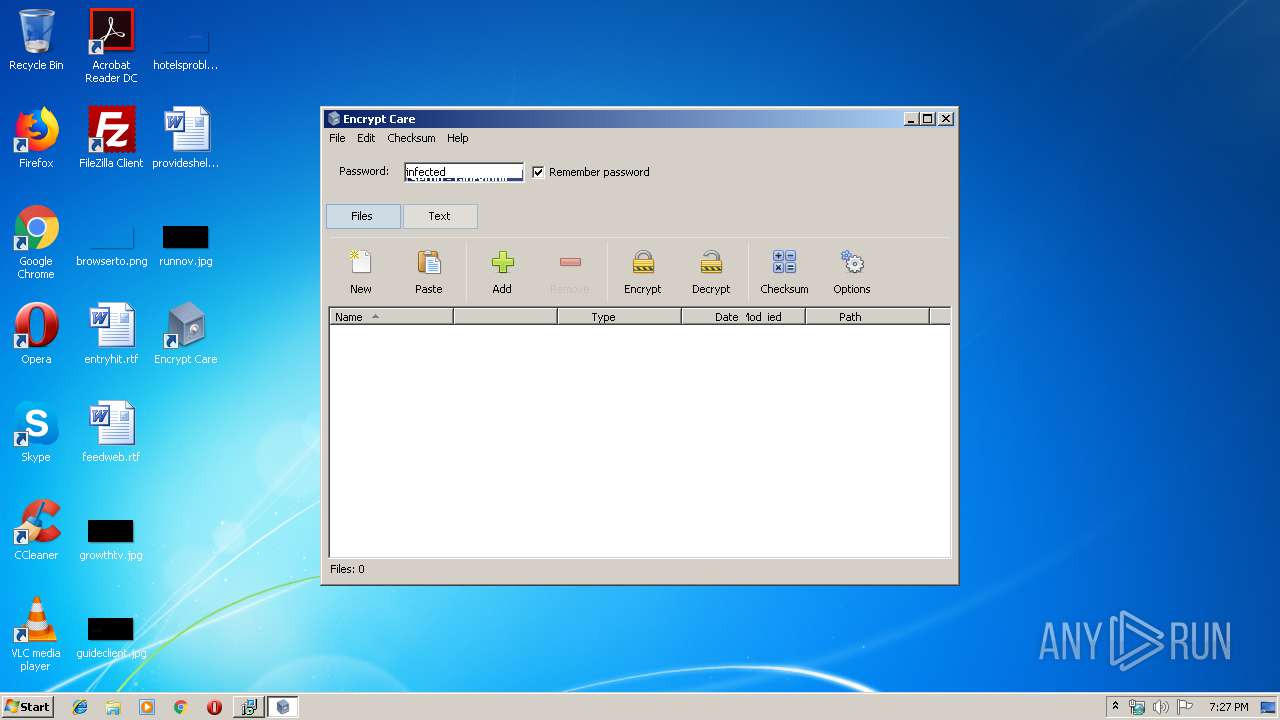Select the entryhit.rtf desktop file
The height and width of the screenshot is (720, 1280).
(x=111, y=334)
